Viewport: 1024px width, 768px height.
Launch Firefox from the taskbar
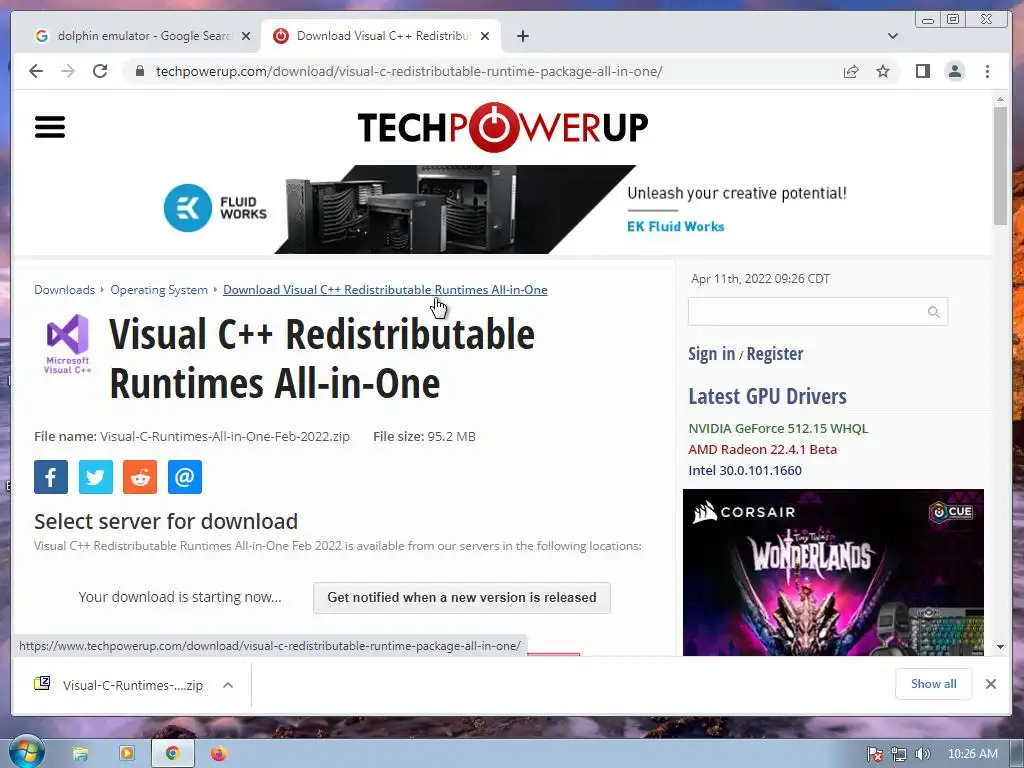pos(219,754)
